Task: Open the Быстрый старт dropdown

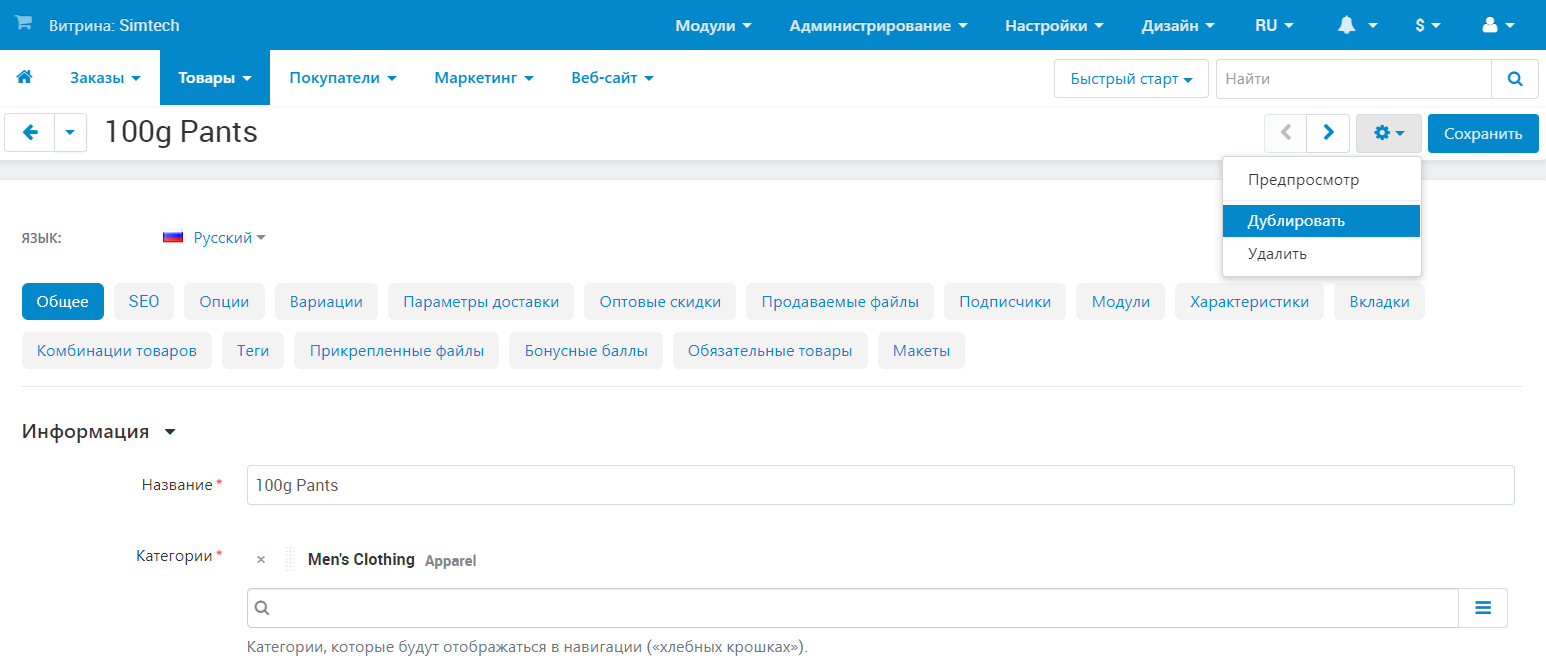Action: 1131,79
